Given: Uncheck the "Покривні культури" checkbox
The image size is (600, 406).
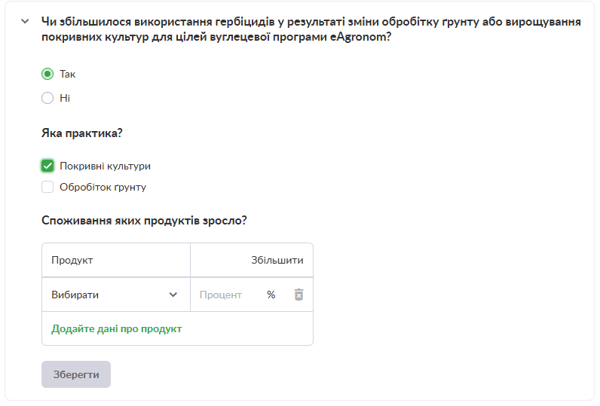Looking at the screenshot, I should pos(47,166).
